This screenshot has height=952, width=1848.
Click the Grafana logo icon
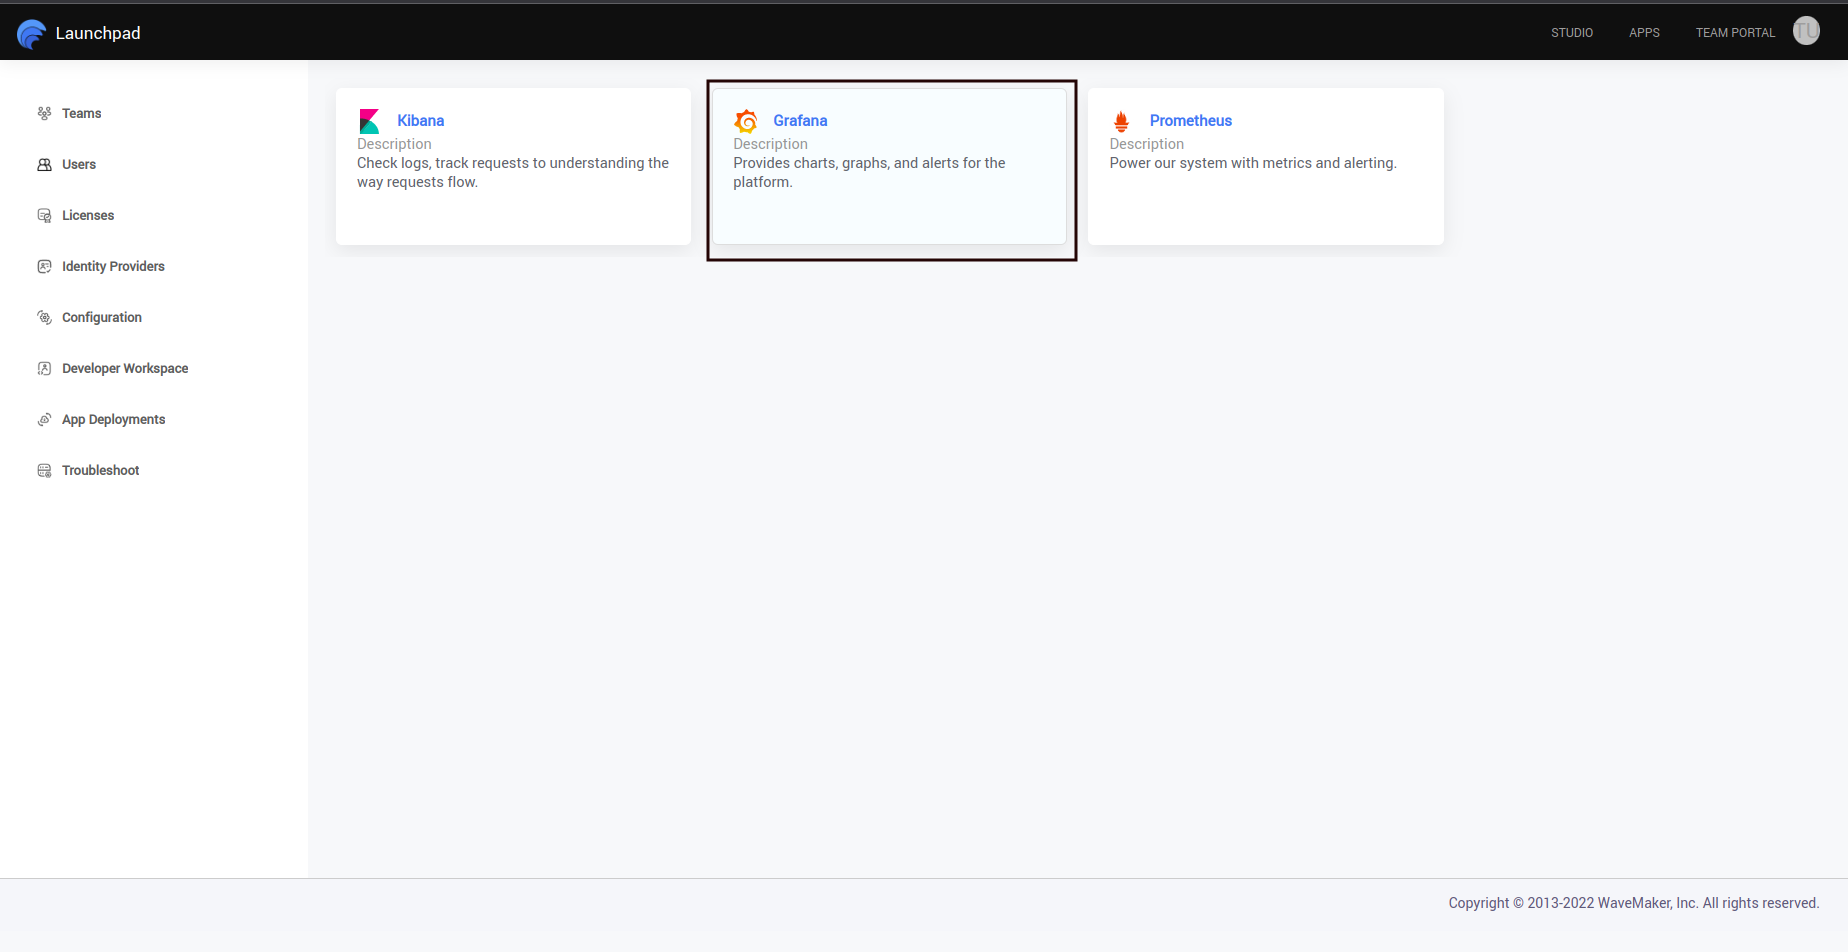(746, 121)
